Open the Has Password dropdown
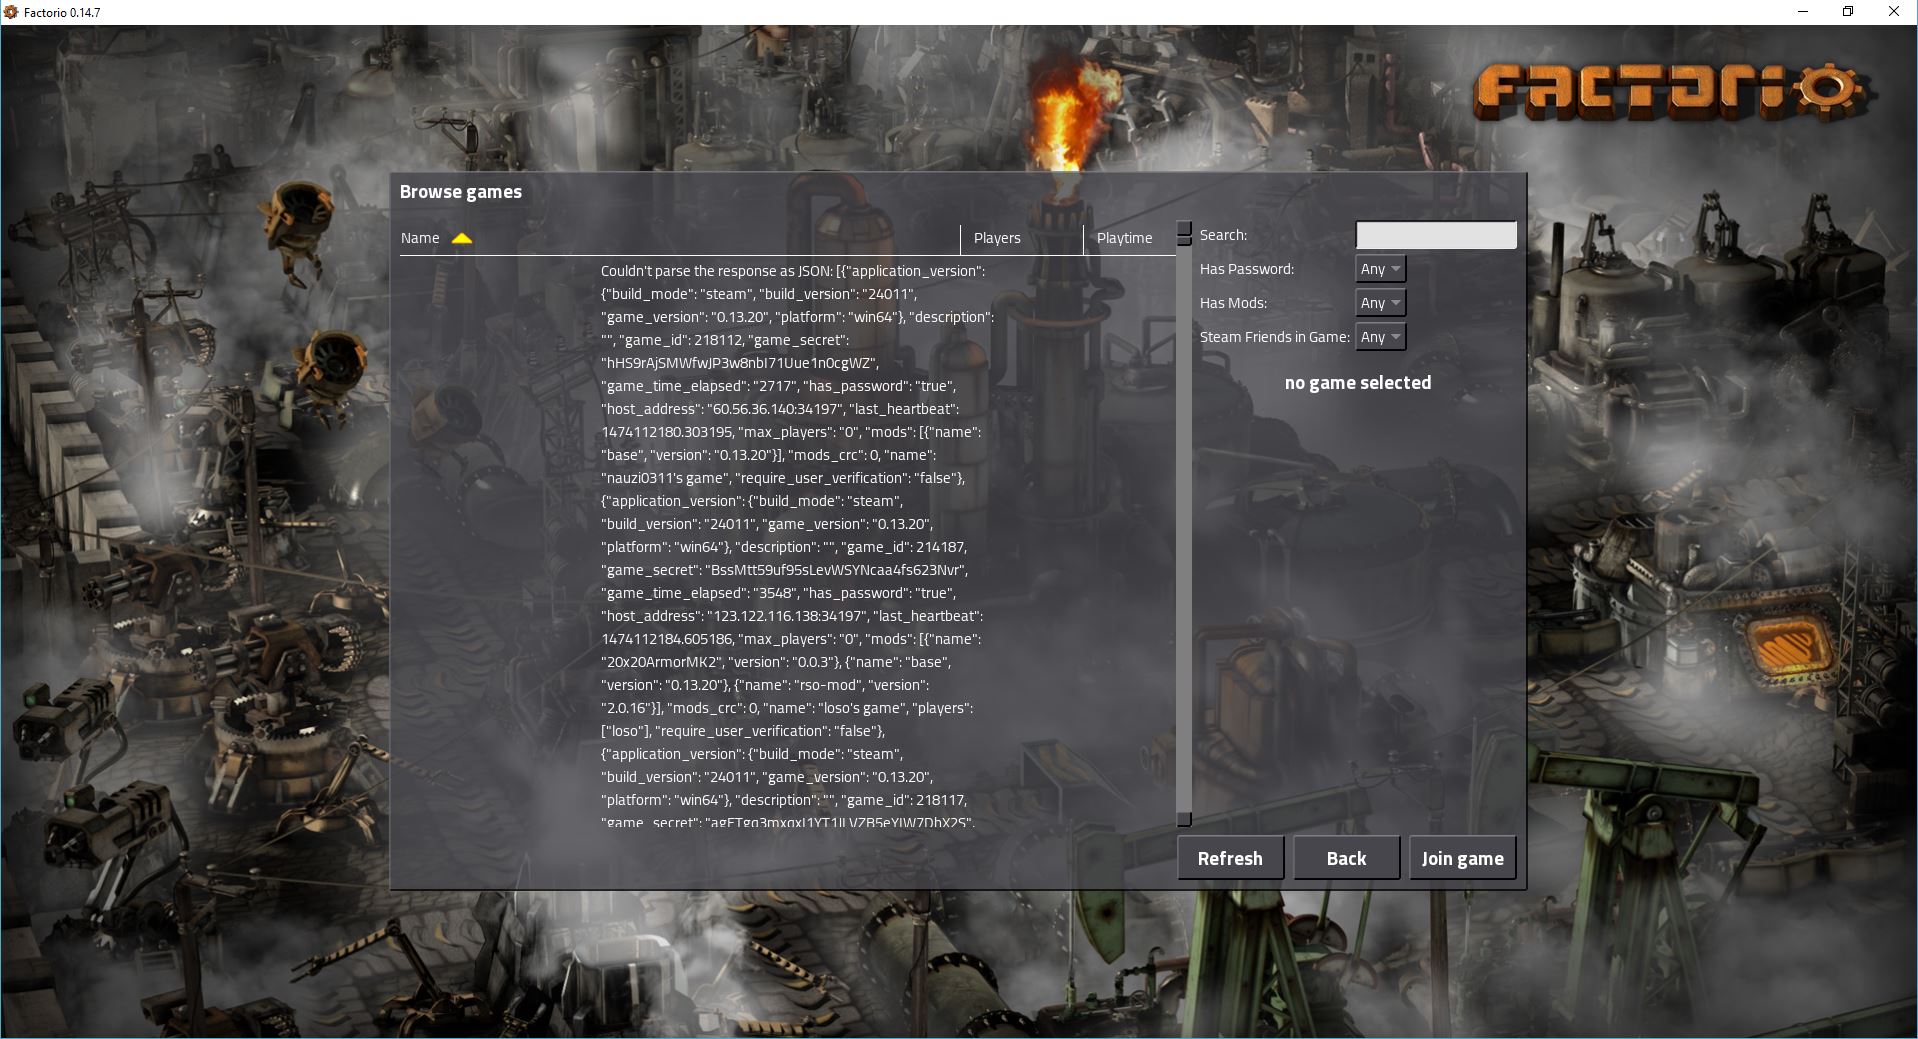 1380,269
